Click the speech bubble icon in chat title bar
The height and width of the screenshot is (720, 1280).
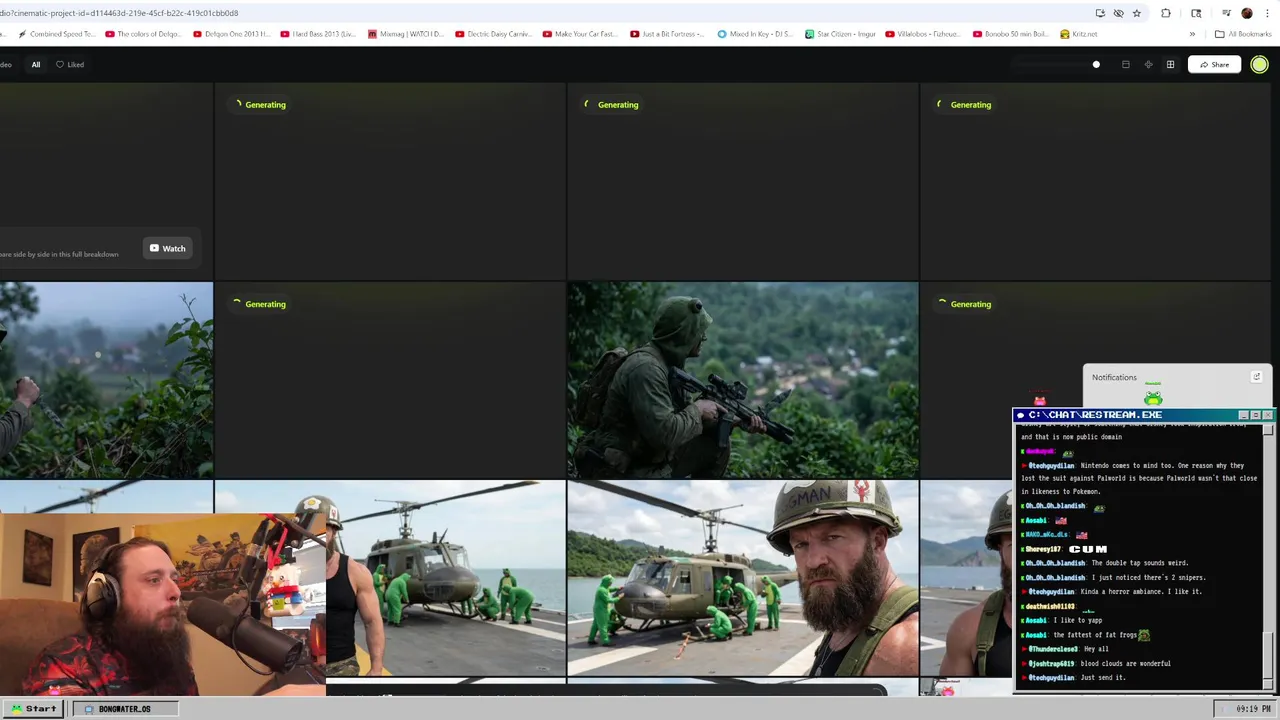click(1020, 414)
